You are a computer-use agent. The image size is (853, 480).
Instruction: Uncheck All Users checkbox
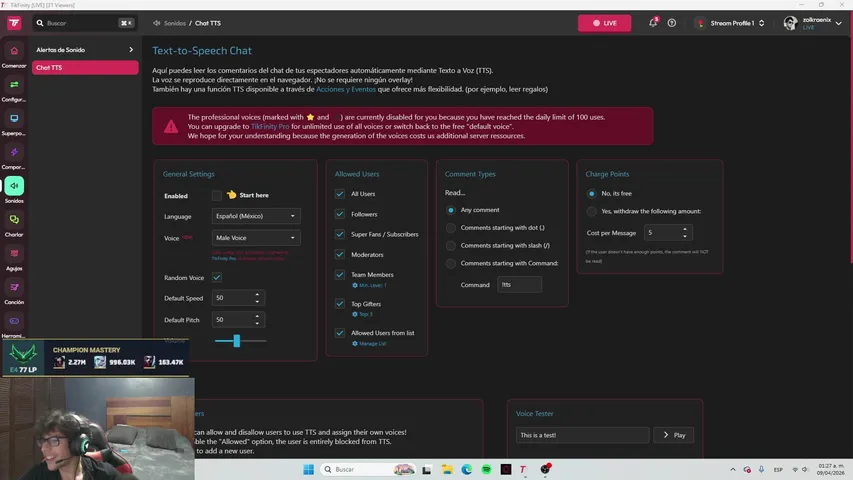coord(339,194)
